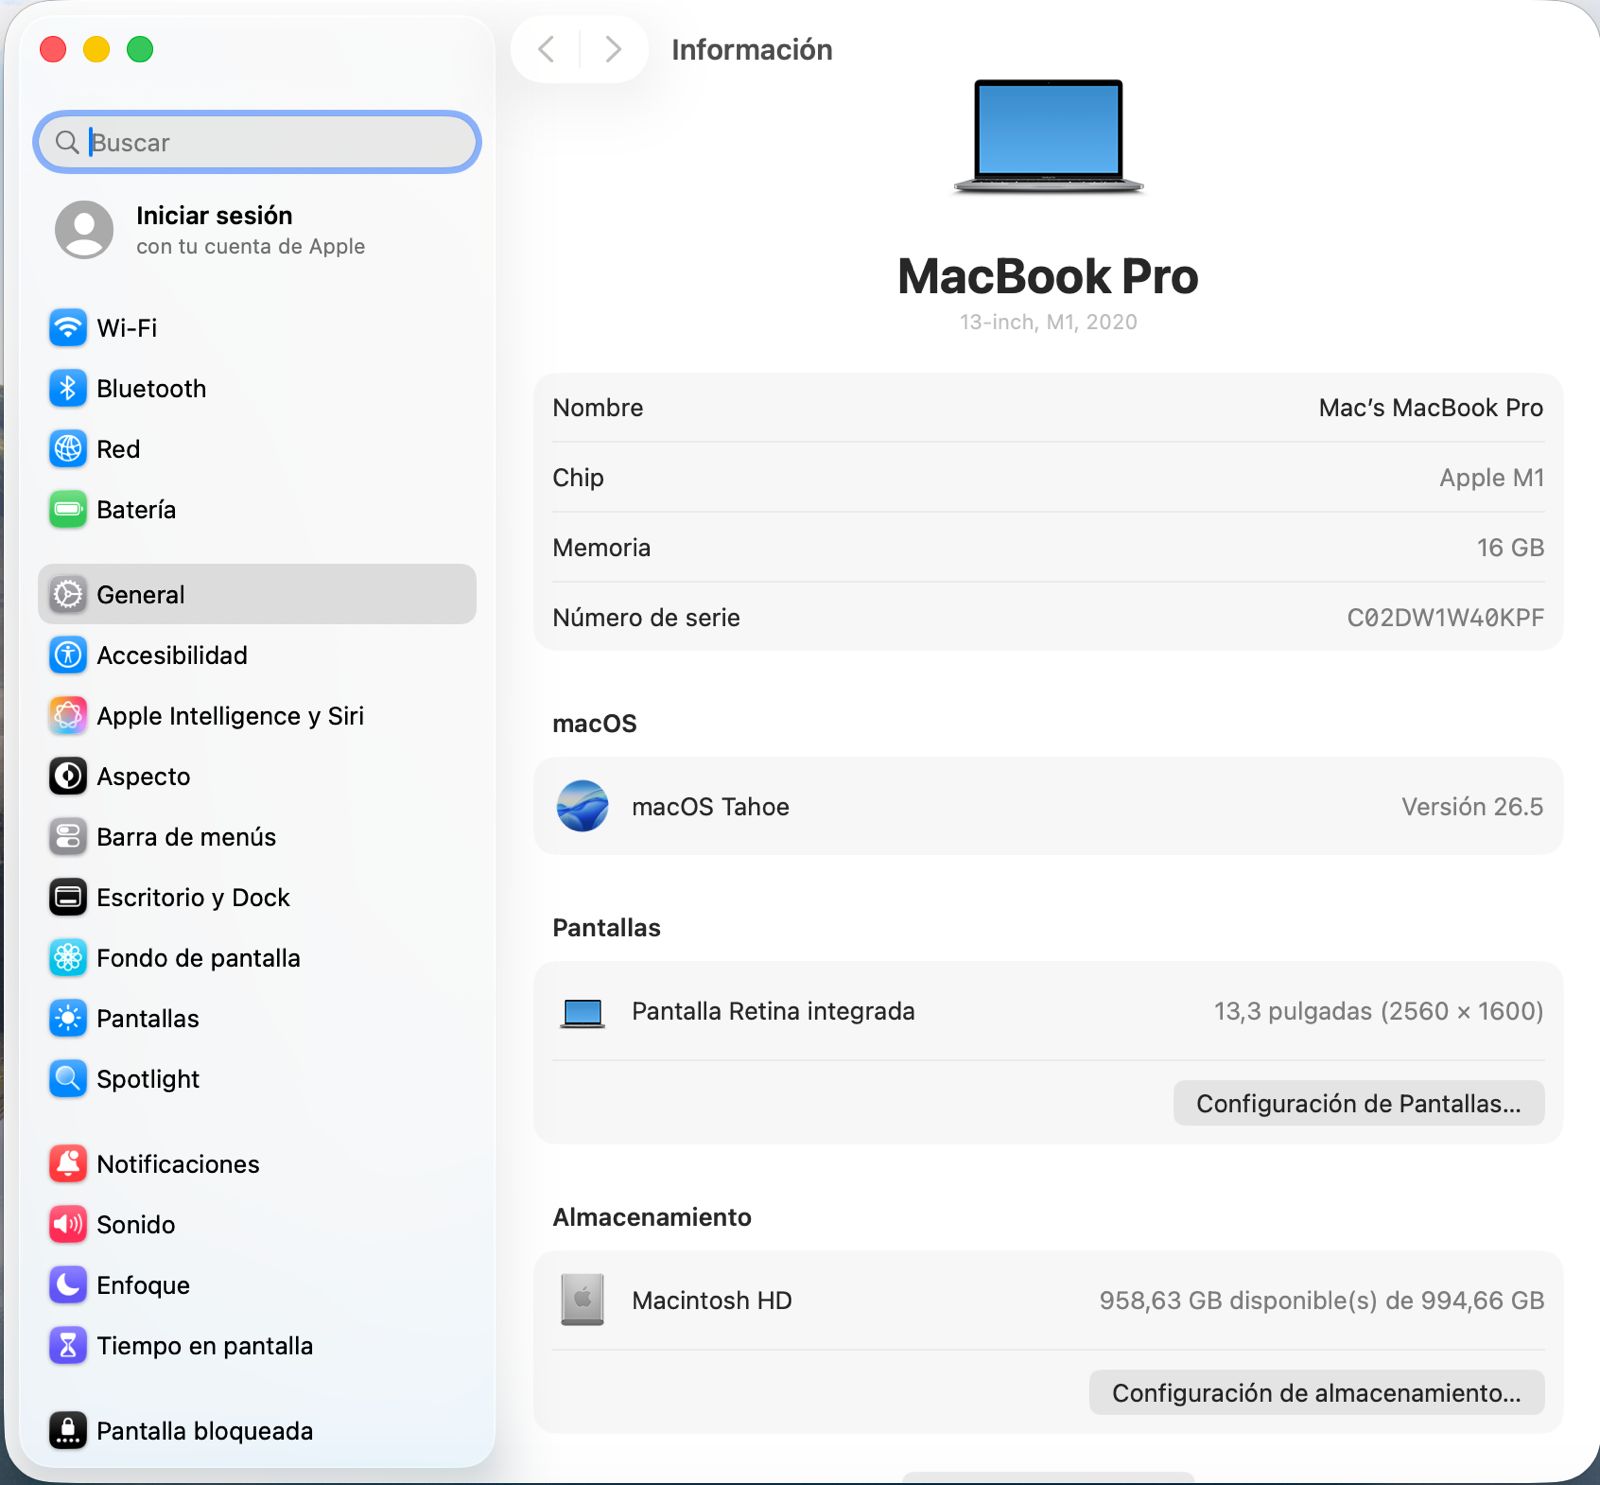Screen dimensions: 1600x1485
Task: Click Configuración de Pantallas button
Action: tap(1358, 1103)
